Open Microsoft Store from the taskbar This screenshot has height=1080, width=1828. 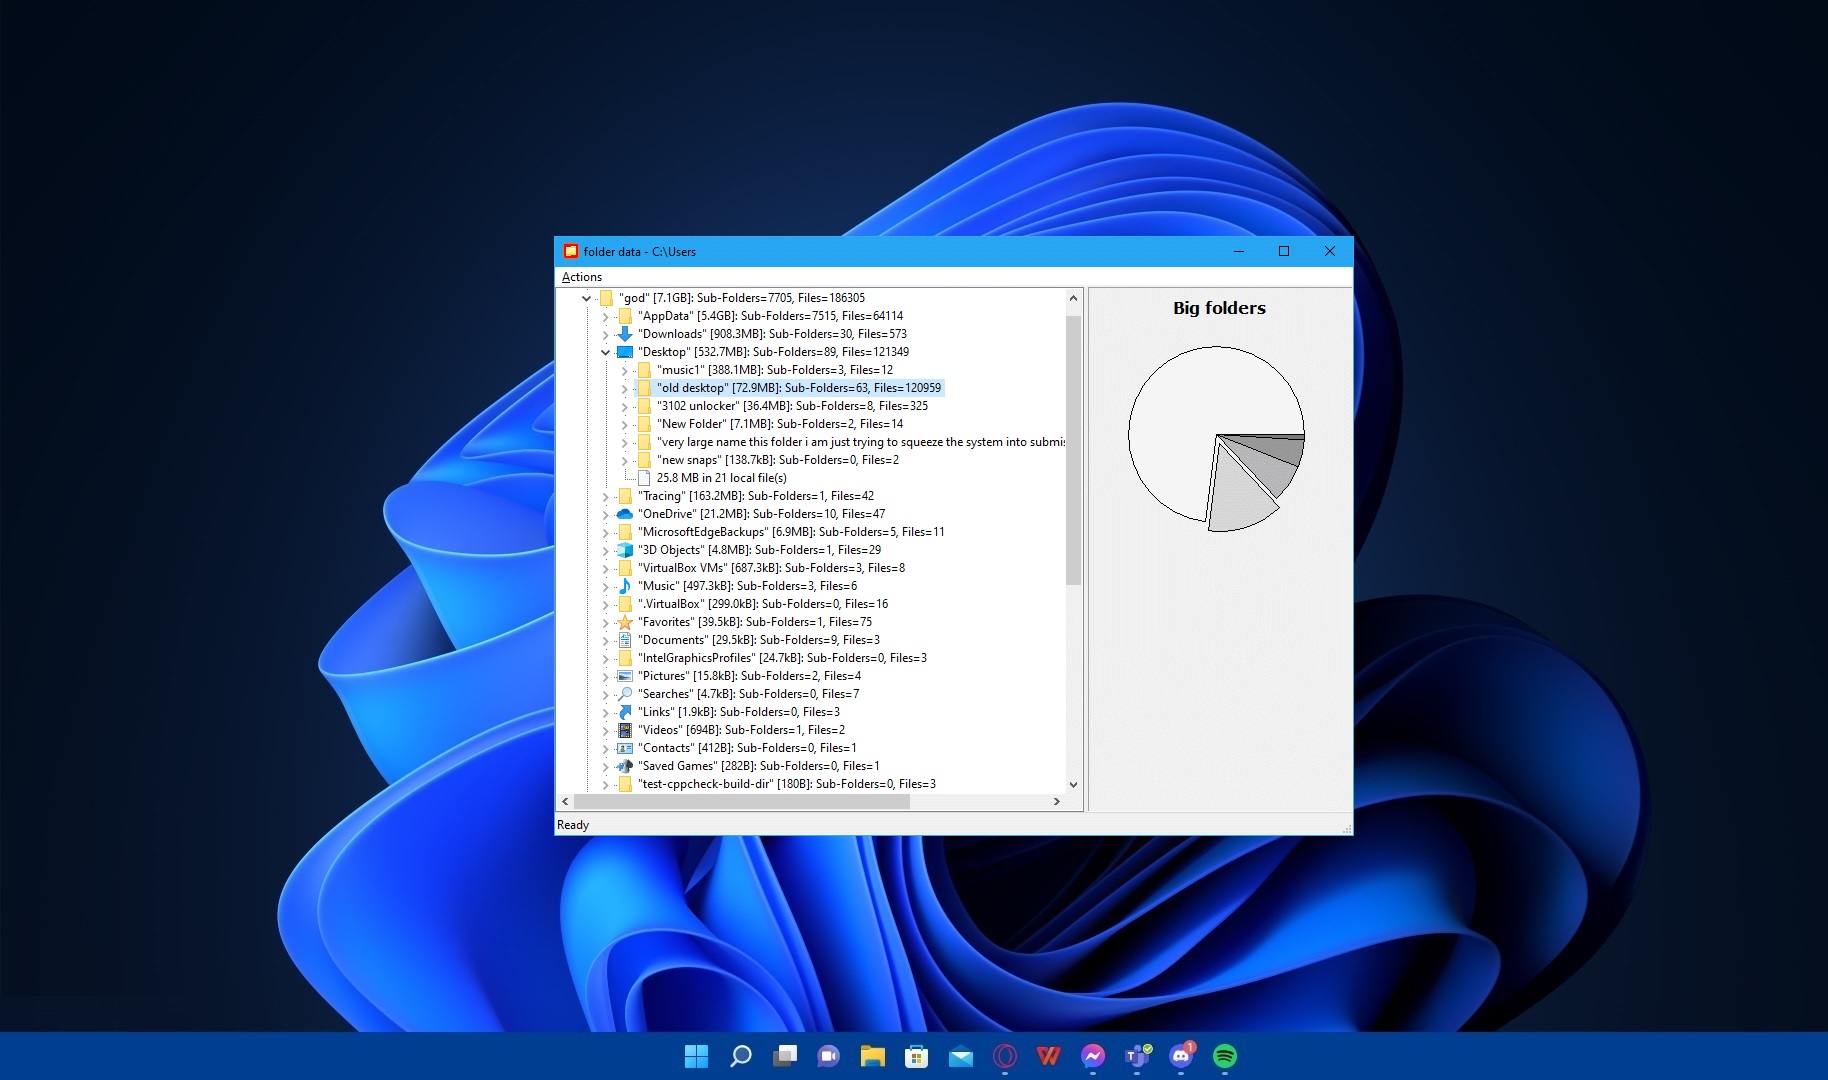pos(916,1056)
